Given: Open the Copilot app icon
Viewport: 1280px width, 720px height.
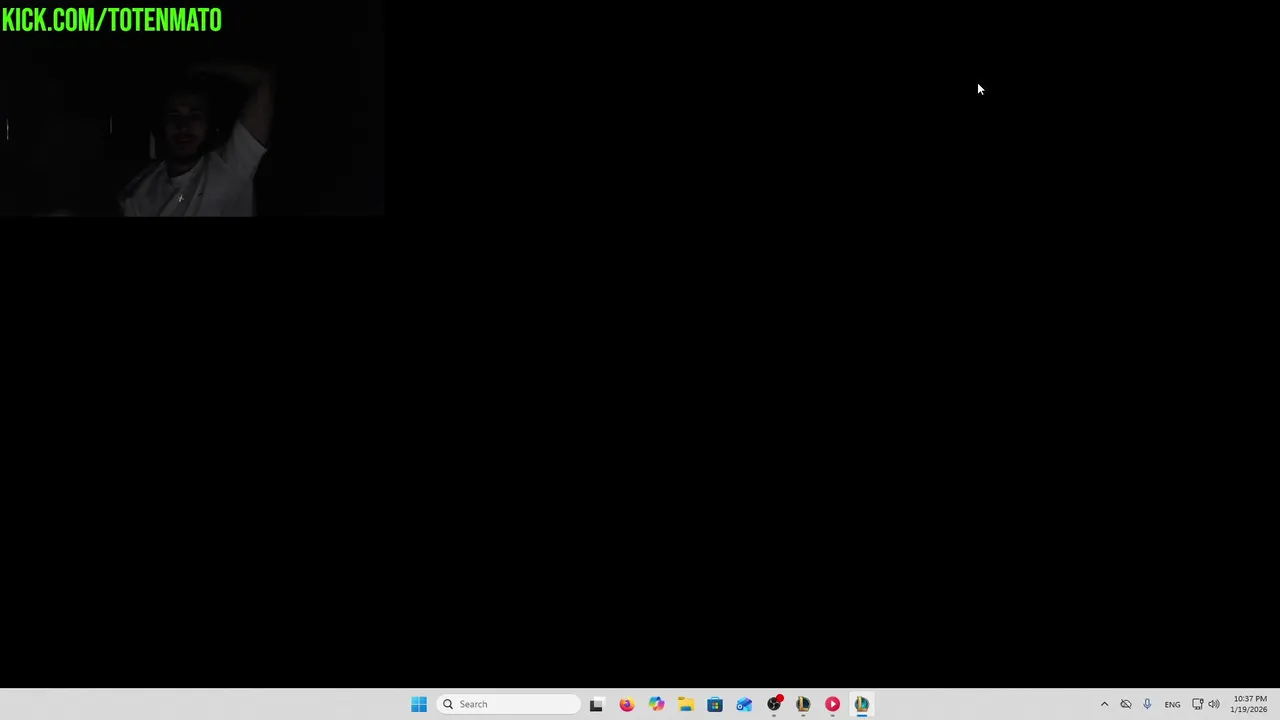Looking at the screenshot, I should [656, 704].
